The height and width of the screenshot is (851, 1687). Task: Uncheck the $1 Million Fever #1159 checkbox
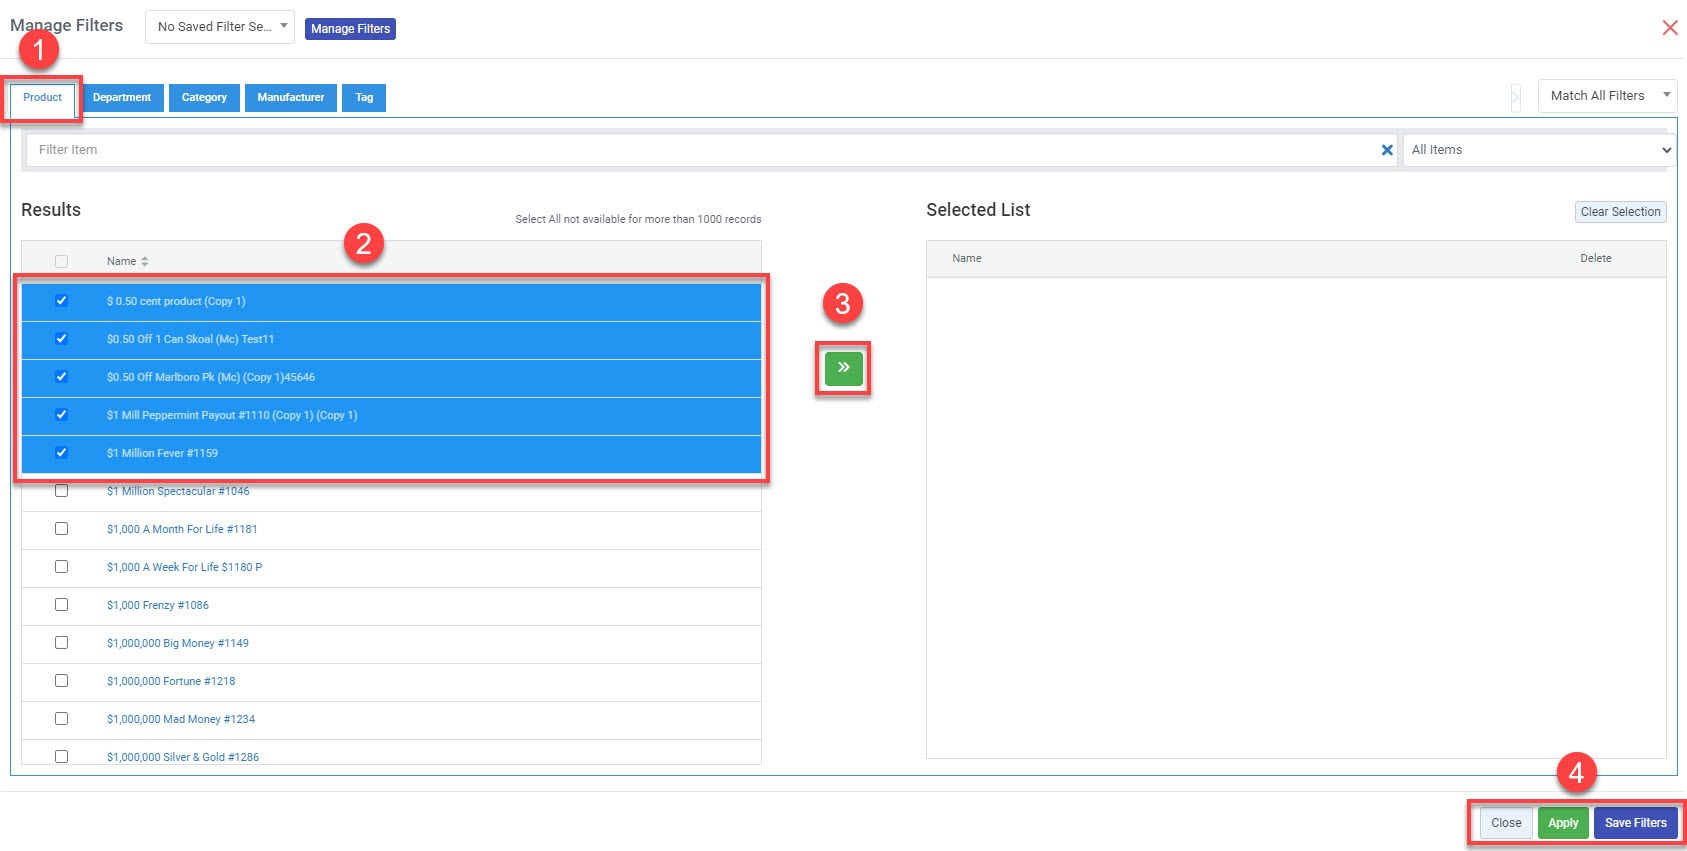click(61, 453)
